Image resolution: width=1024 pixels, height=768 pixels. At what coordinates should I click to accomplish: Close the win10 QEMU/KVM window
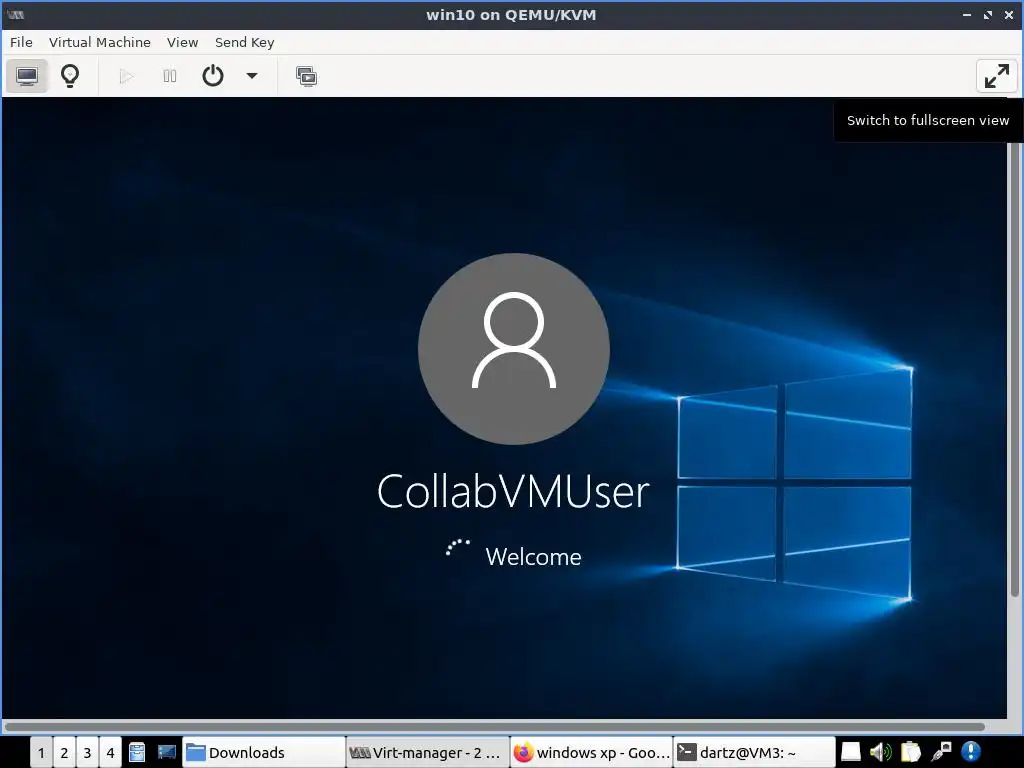coord(1009,15)
